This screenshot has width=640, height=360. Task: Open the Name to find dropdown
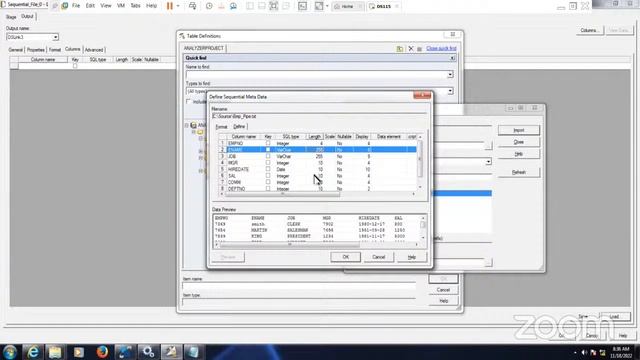pyautogui.click(x=450, y=75)
